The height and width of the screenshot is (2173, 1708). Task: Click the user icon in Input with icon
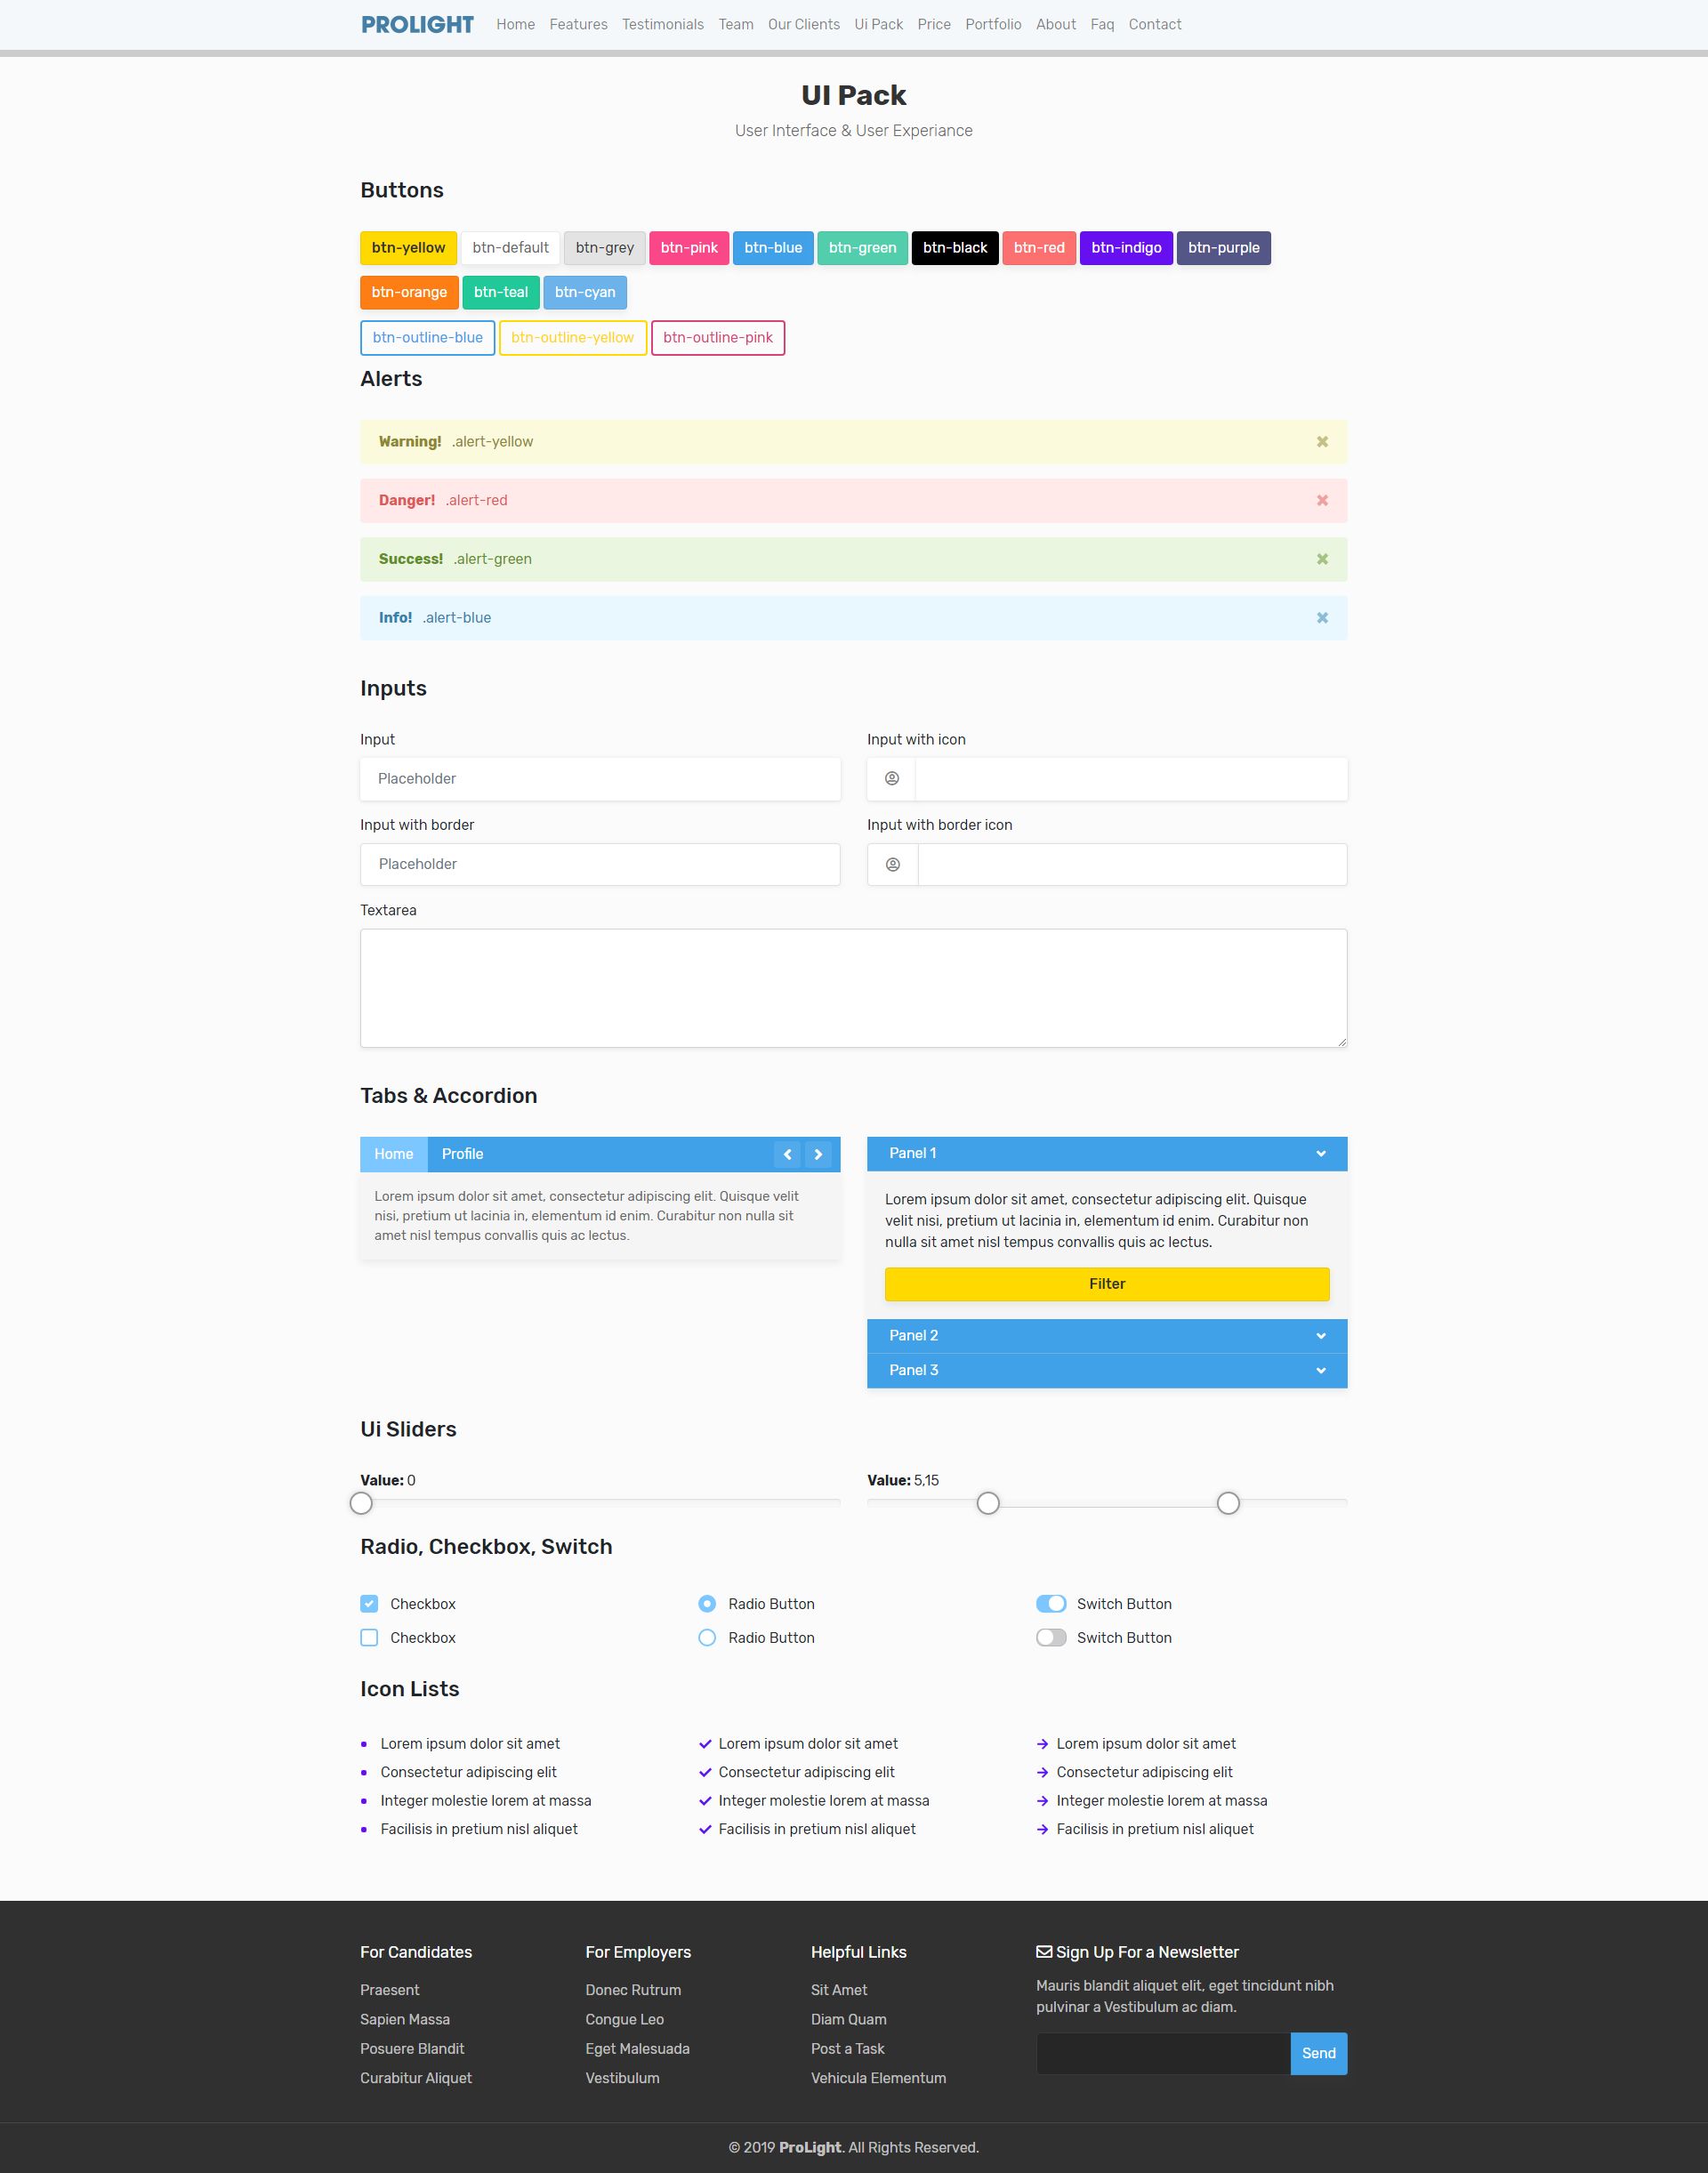(892, 779)
